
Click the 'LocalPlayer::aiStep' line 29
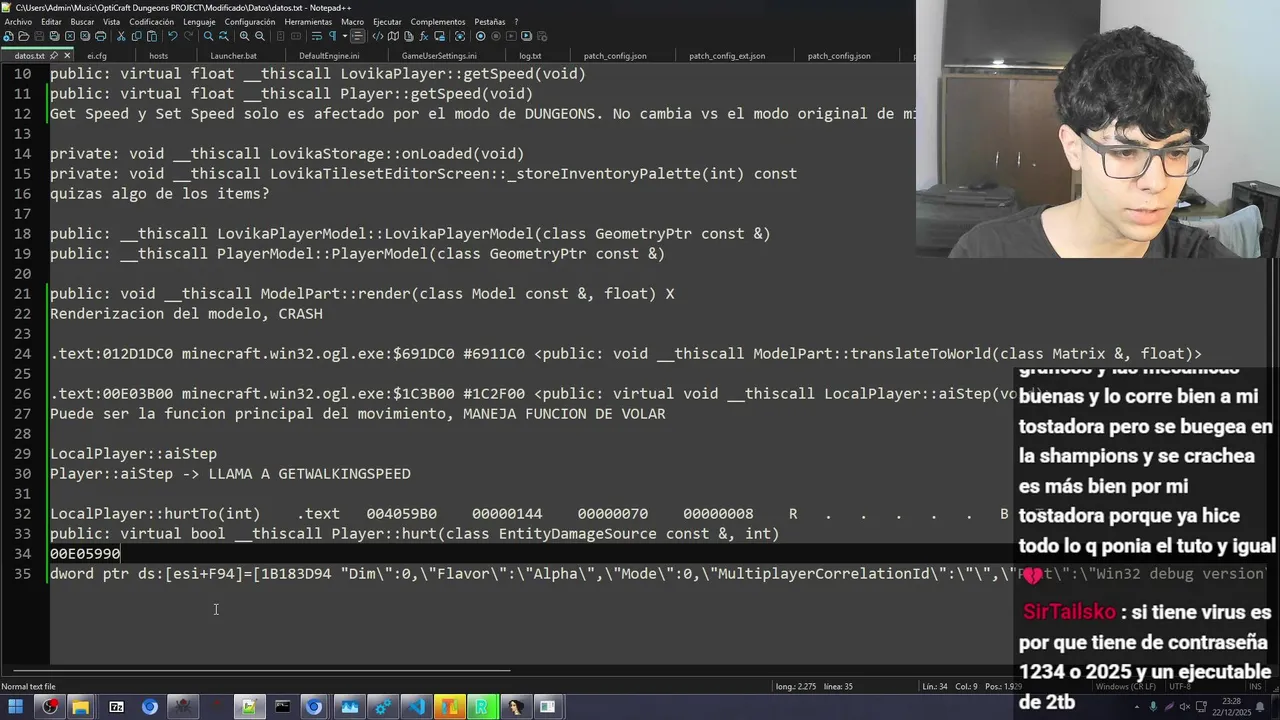(x=133, y=453)
